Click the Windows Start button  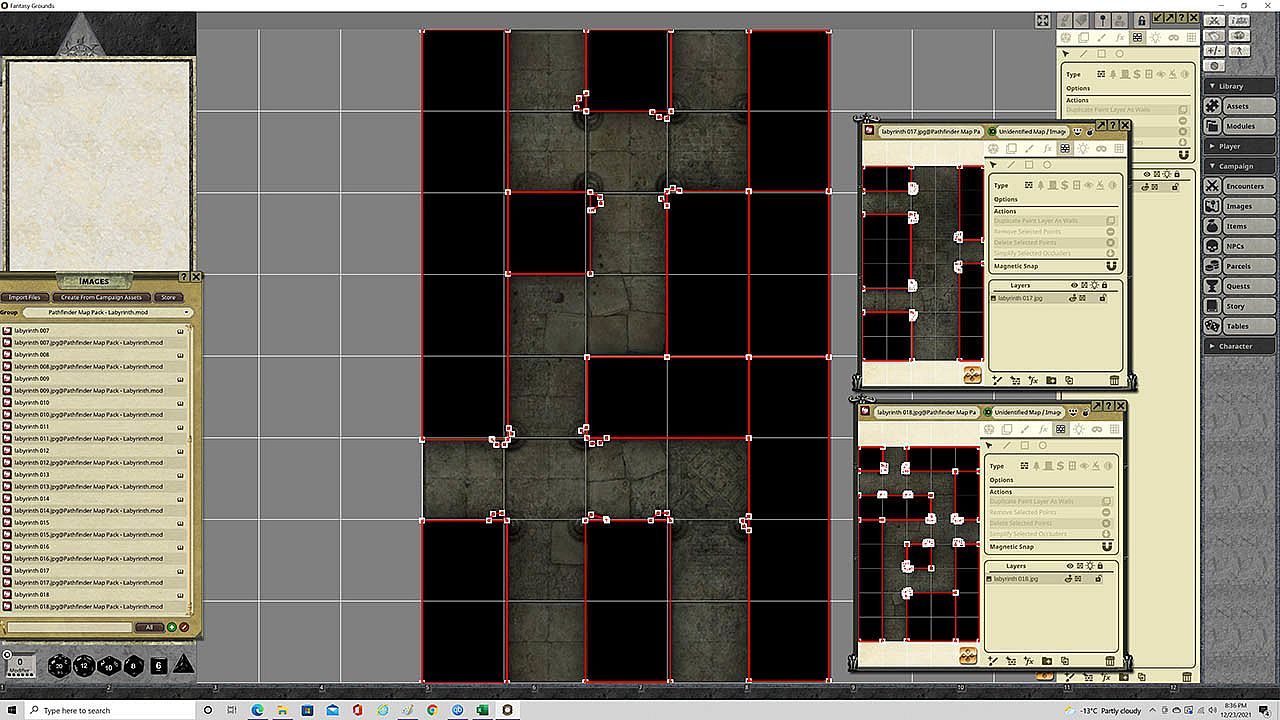(13, 710)
